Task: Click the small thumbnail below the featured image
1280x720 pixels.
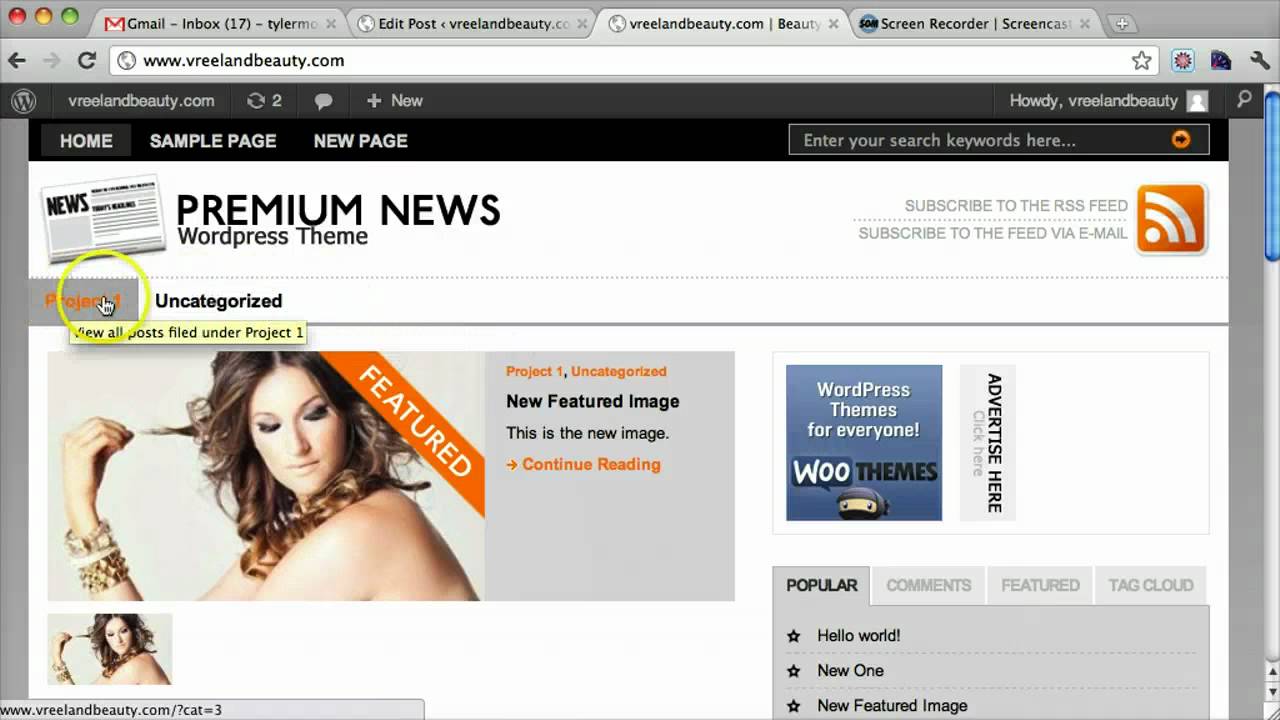Action: pos(110,649)
